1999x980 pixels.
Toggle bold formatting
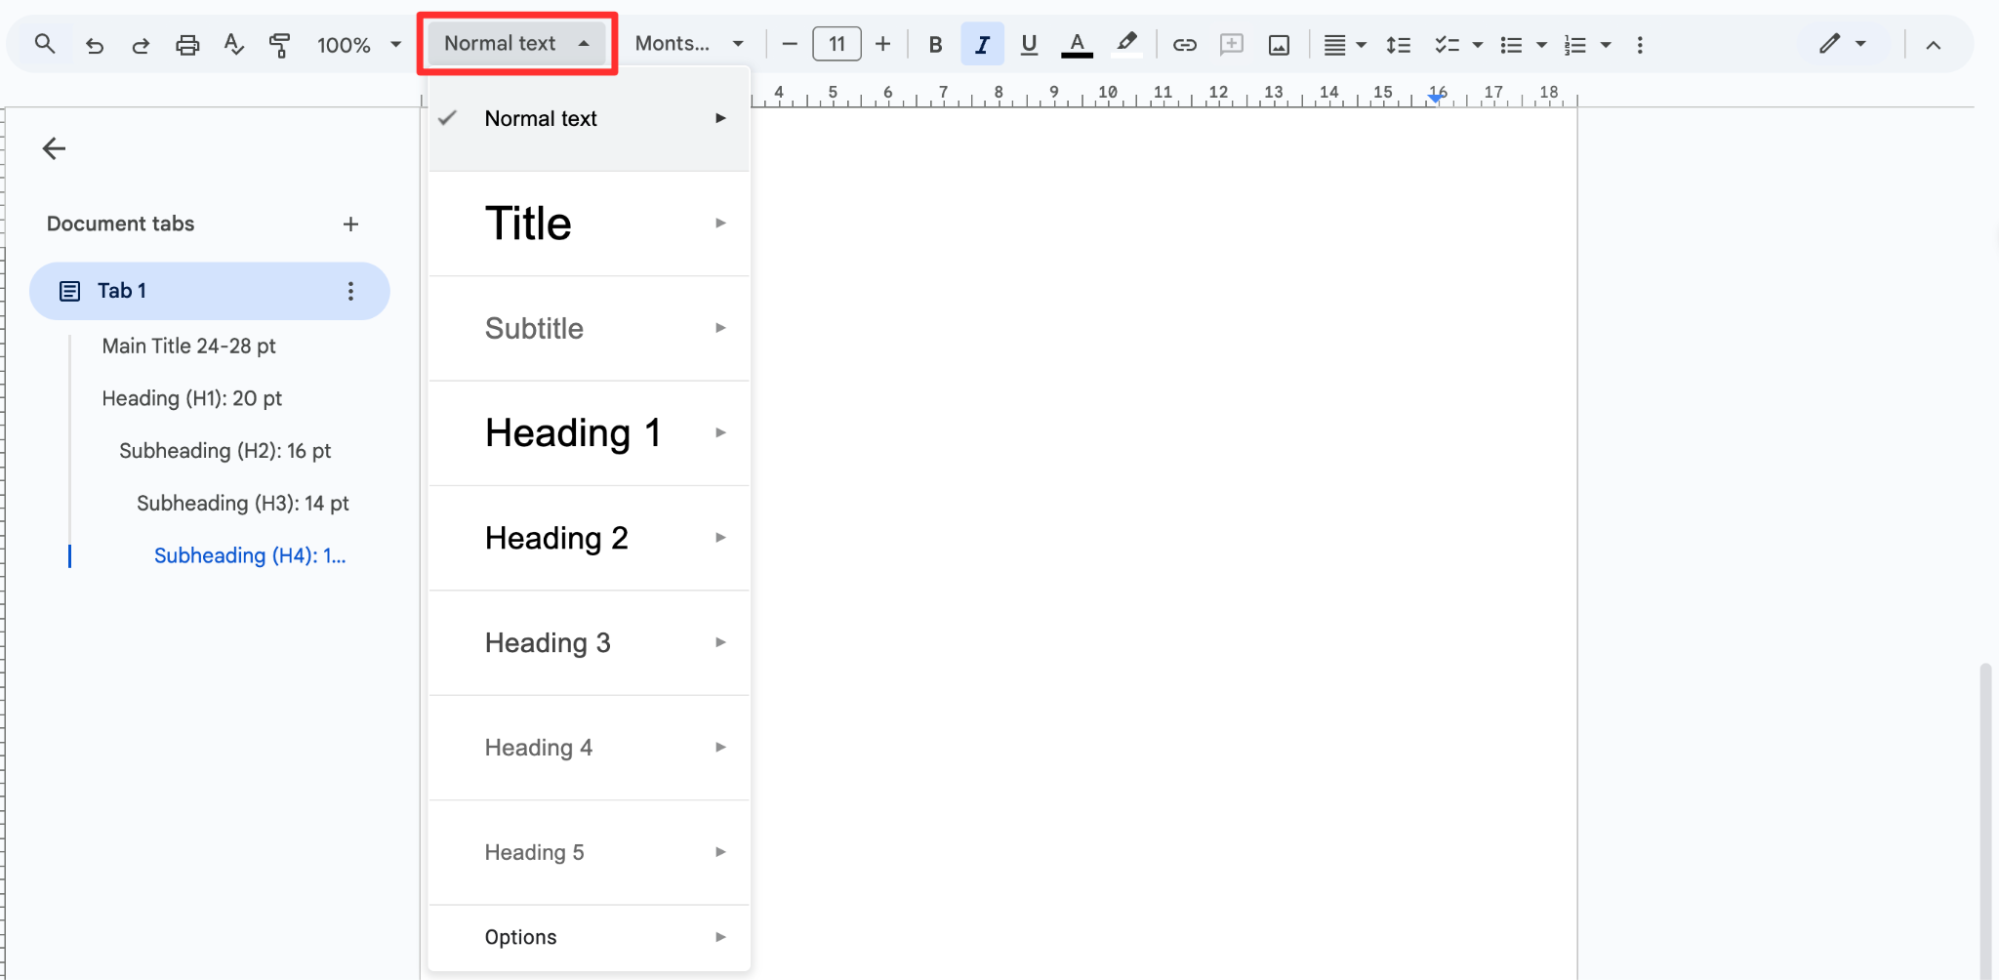coord(935,45)
